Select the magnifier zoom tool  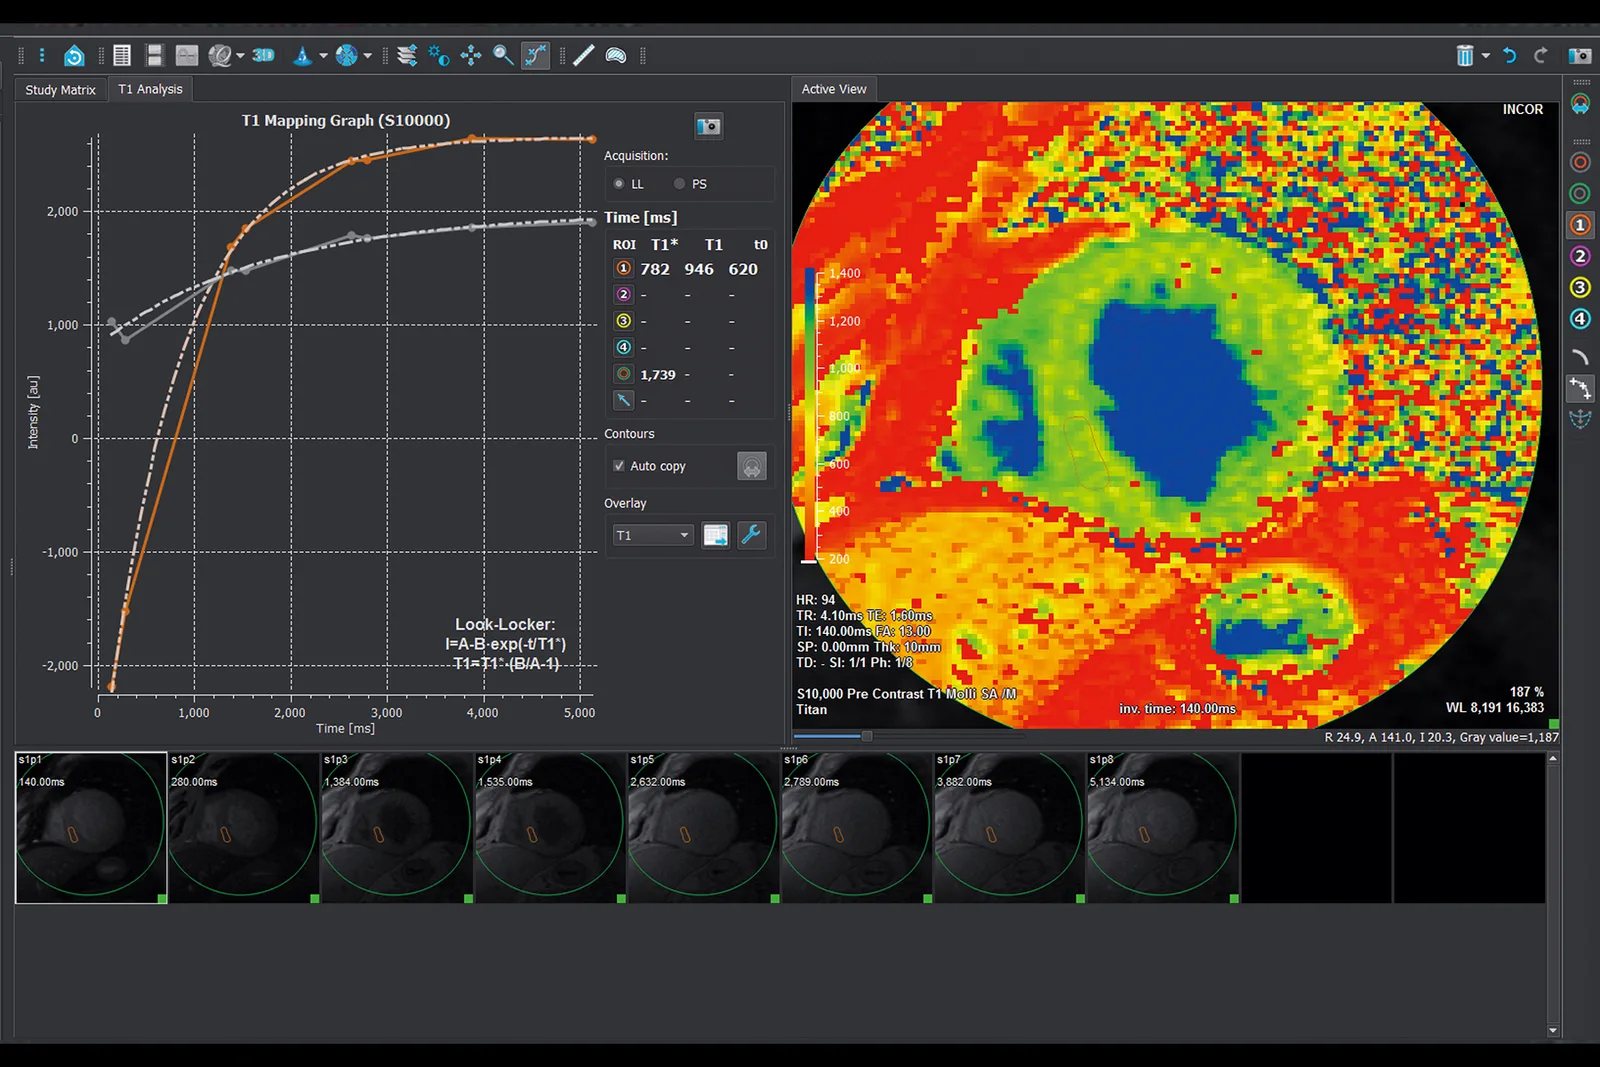[503, 56]
